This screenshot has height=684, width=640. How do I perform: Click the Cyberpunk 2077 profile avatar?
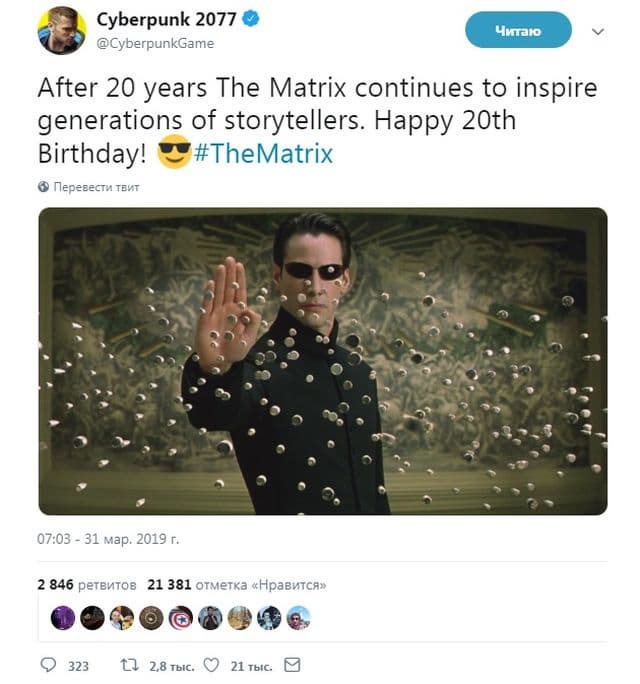tap(61, 31)
